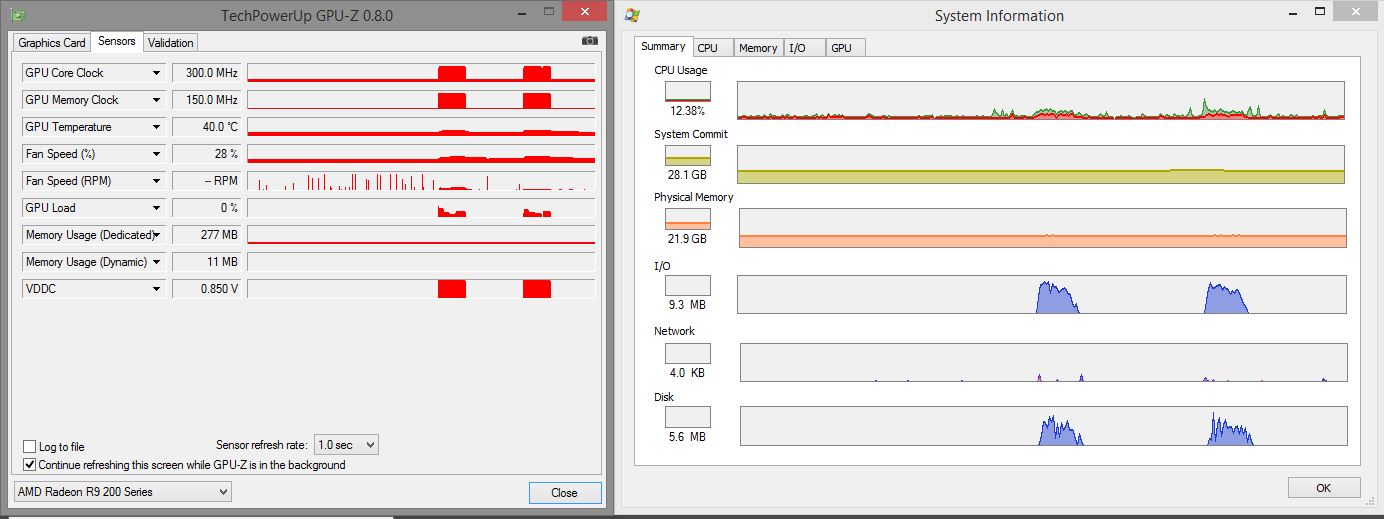The image size is (1384, 519).
Task: Open the GPU tab in System Information
Action: [x=845, y=48]
